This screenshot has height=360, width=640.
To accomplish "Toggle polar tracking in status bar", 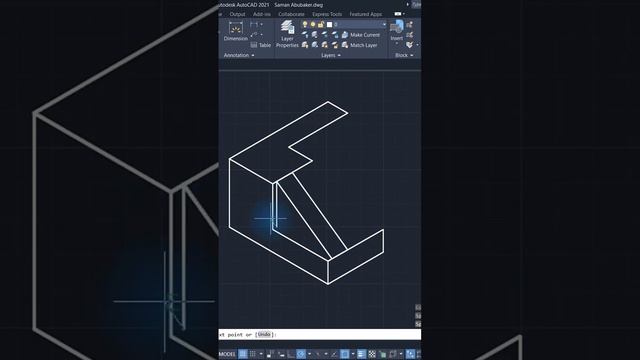I will point(301,354).
